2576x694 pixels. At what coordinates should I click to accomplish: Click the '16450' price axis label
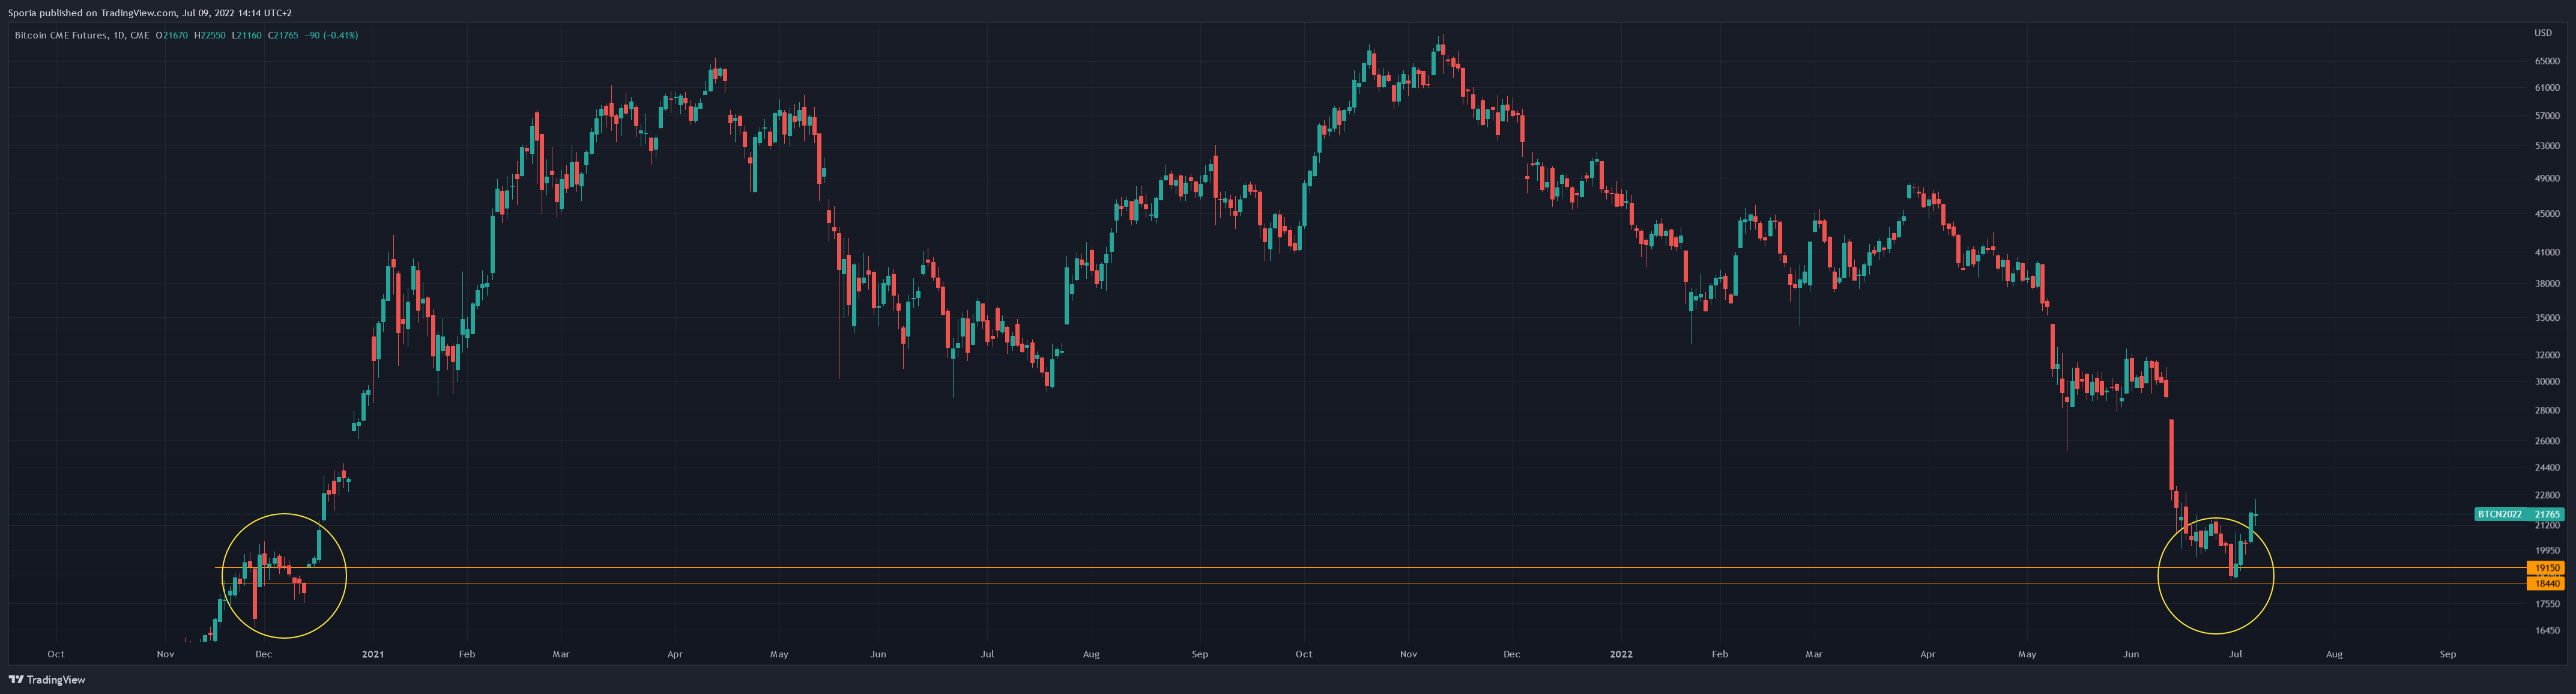2547,631
